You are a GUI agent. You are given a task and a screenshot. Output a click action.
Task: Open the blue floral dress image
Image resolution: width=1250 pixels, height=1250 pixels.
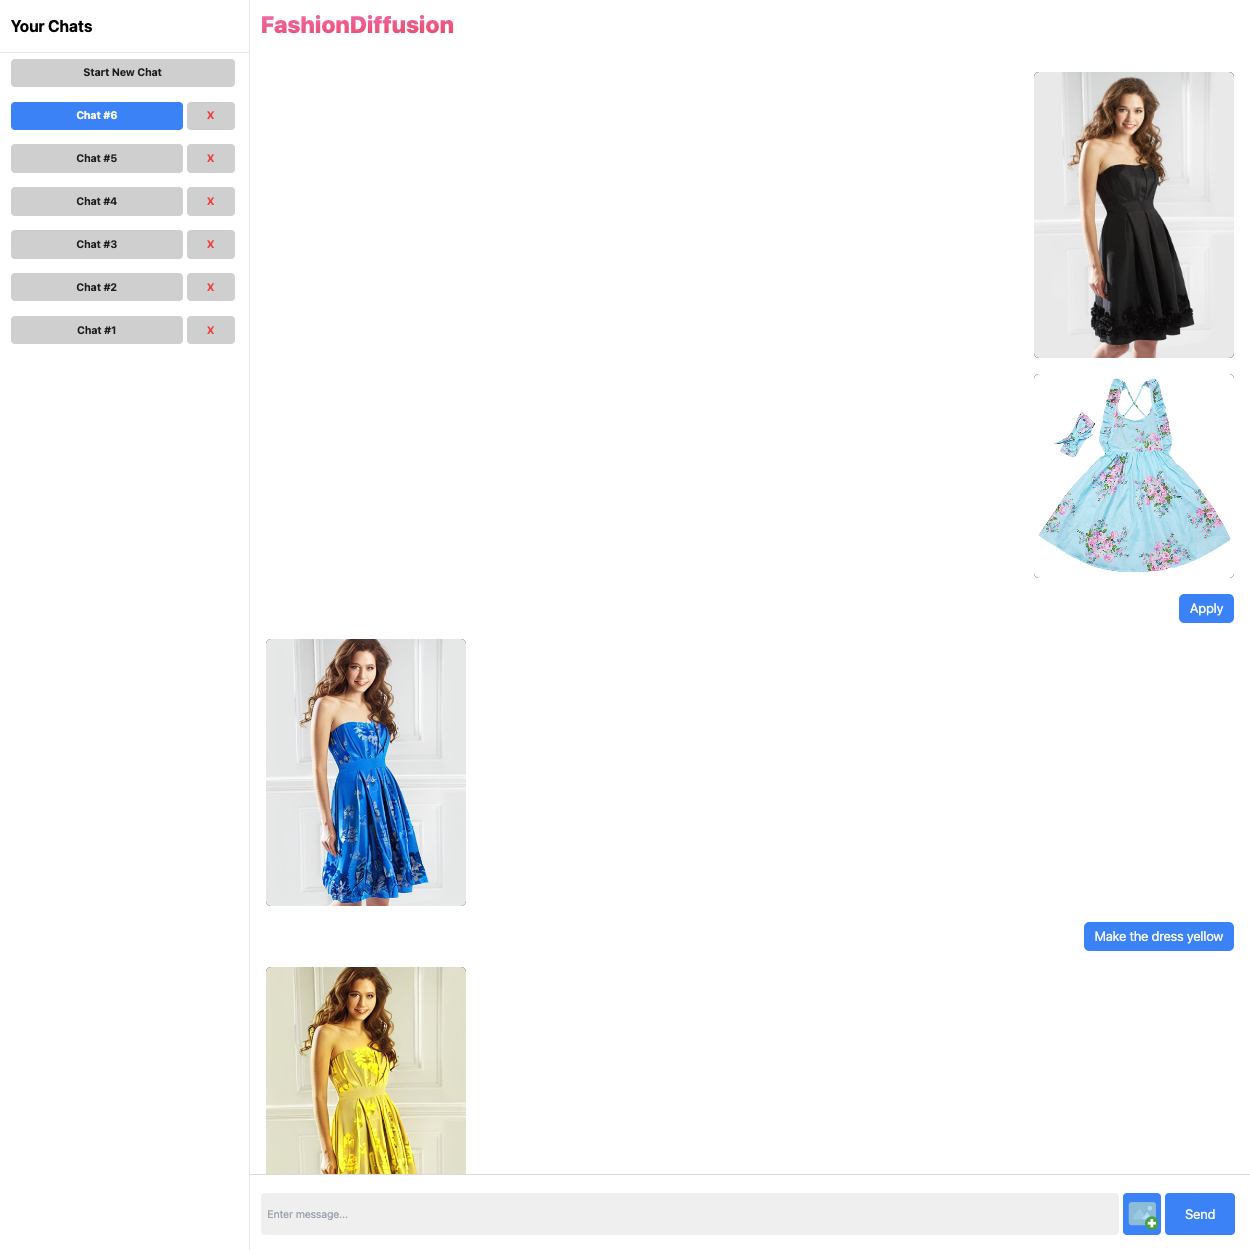[x=1133, y=475]
